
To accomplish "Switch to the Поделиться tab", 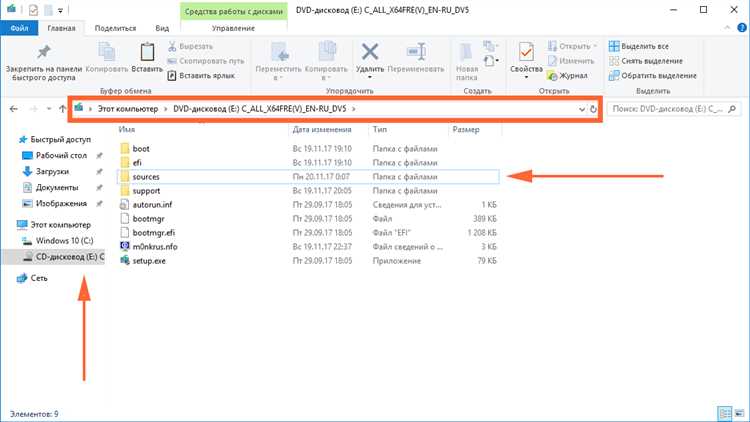I will pos(115,28).
